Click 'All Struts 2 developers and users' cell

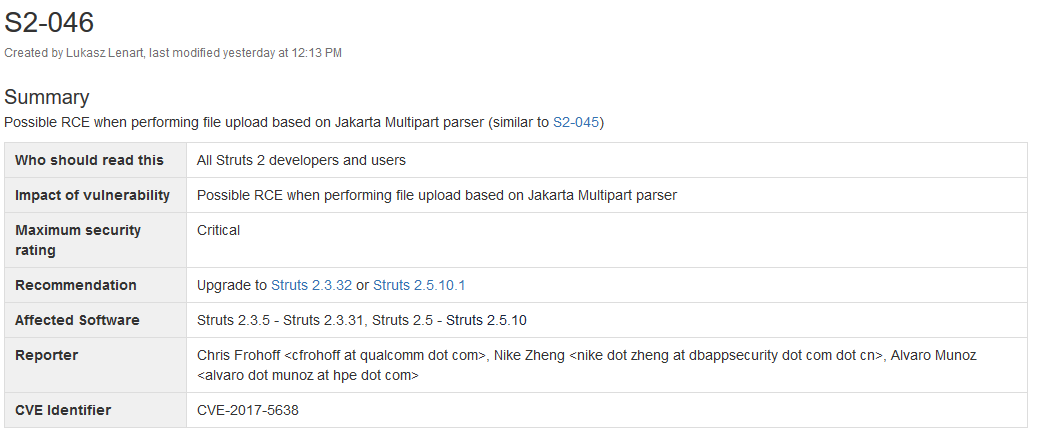click(301, 160)
